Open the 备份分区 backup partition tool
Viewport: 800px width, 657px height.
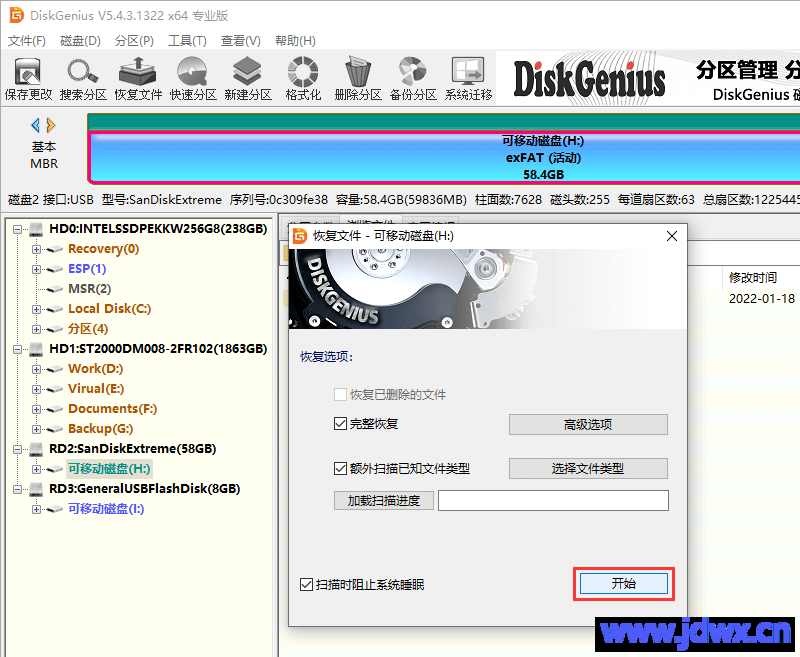point(413,79)
